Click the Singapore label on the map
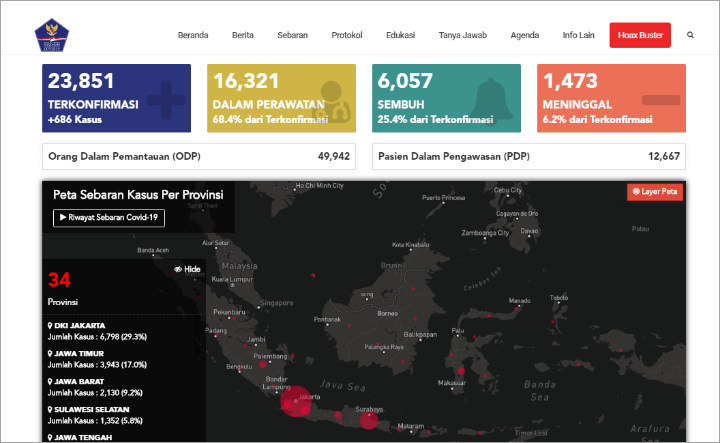720x443 pixels. coord(276,303)
